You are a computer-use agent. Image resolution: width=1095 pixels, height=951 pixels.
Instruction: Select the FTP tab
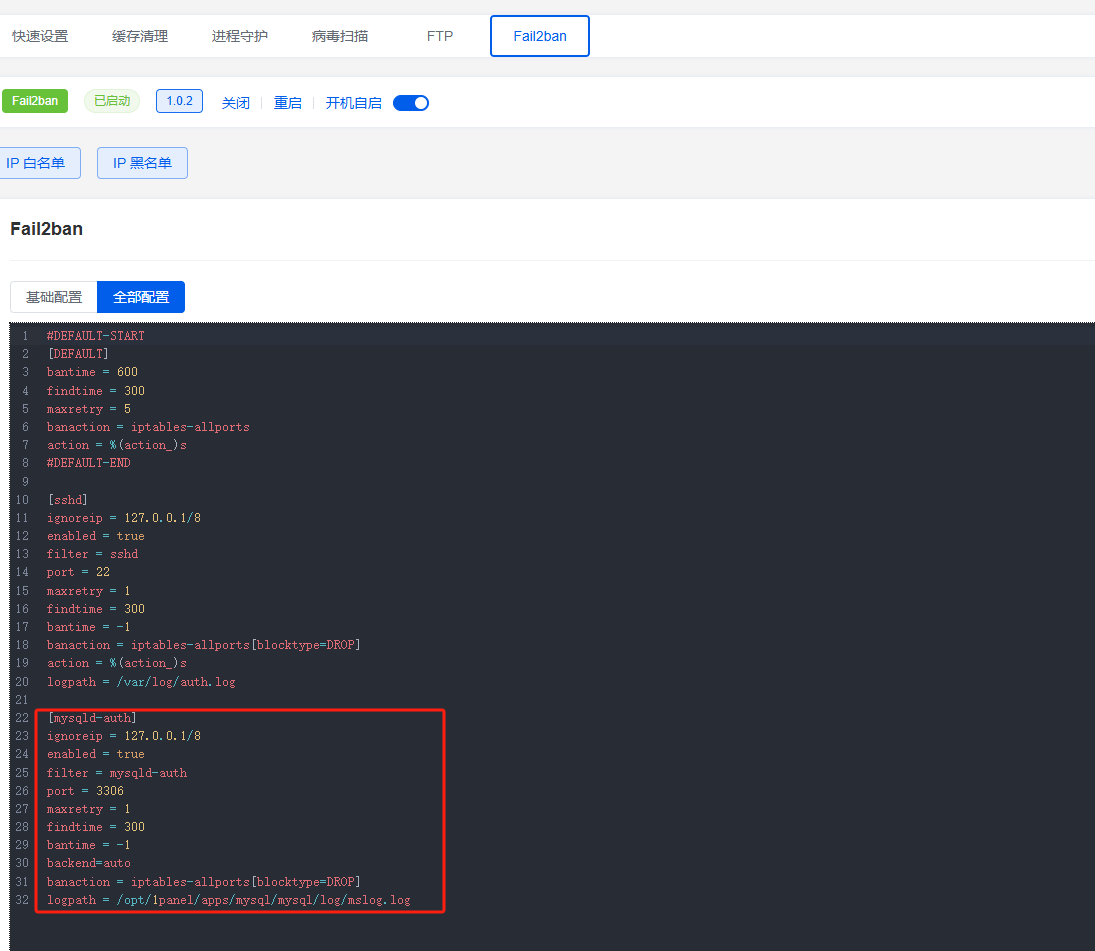pyautogui.click(x=440, y=36)
